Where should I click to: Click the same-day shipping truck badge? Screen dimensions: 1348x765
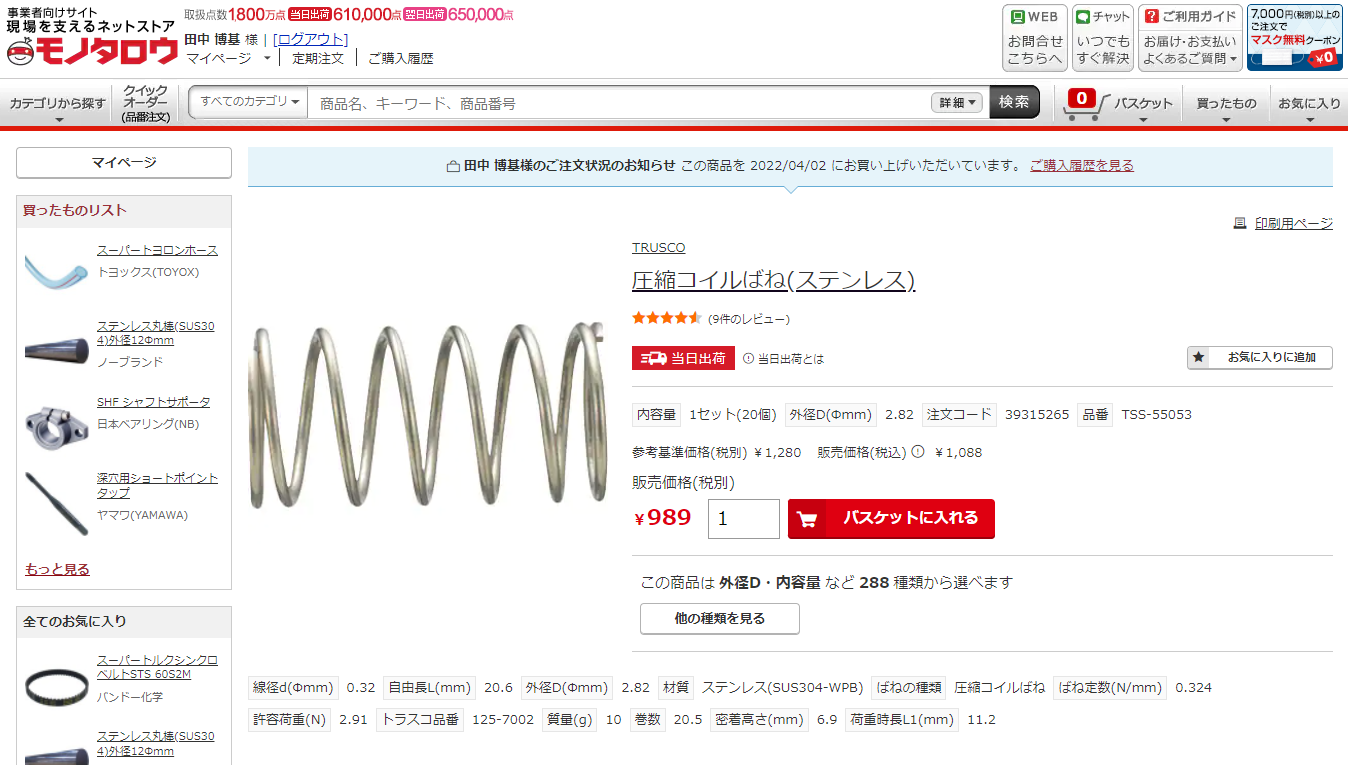coord(683,358)
